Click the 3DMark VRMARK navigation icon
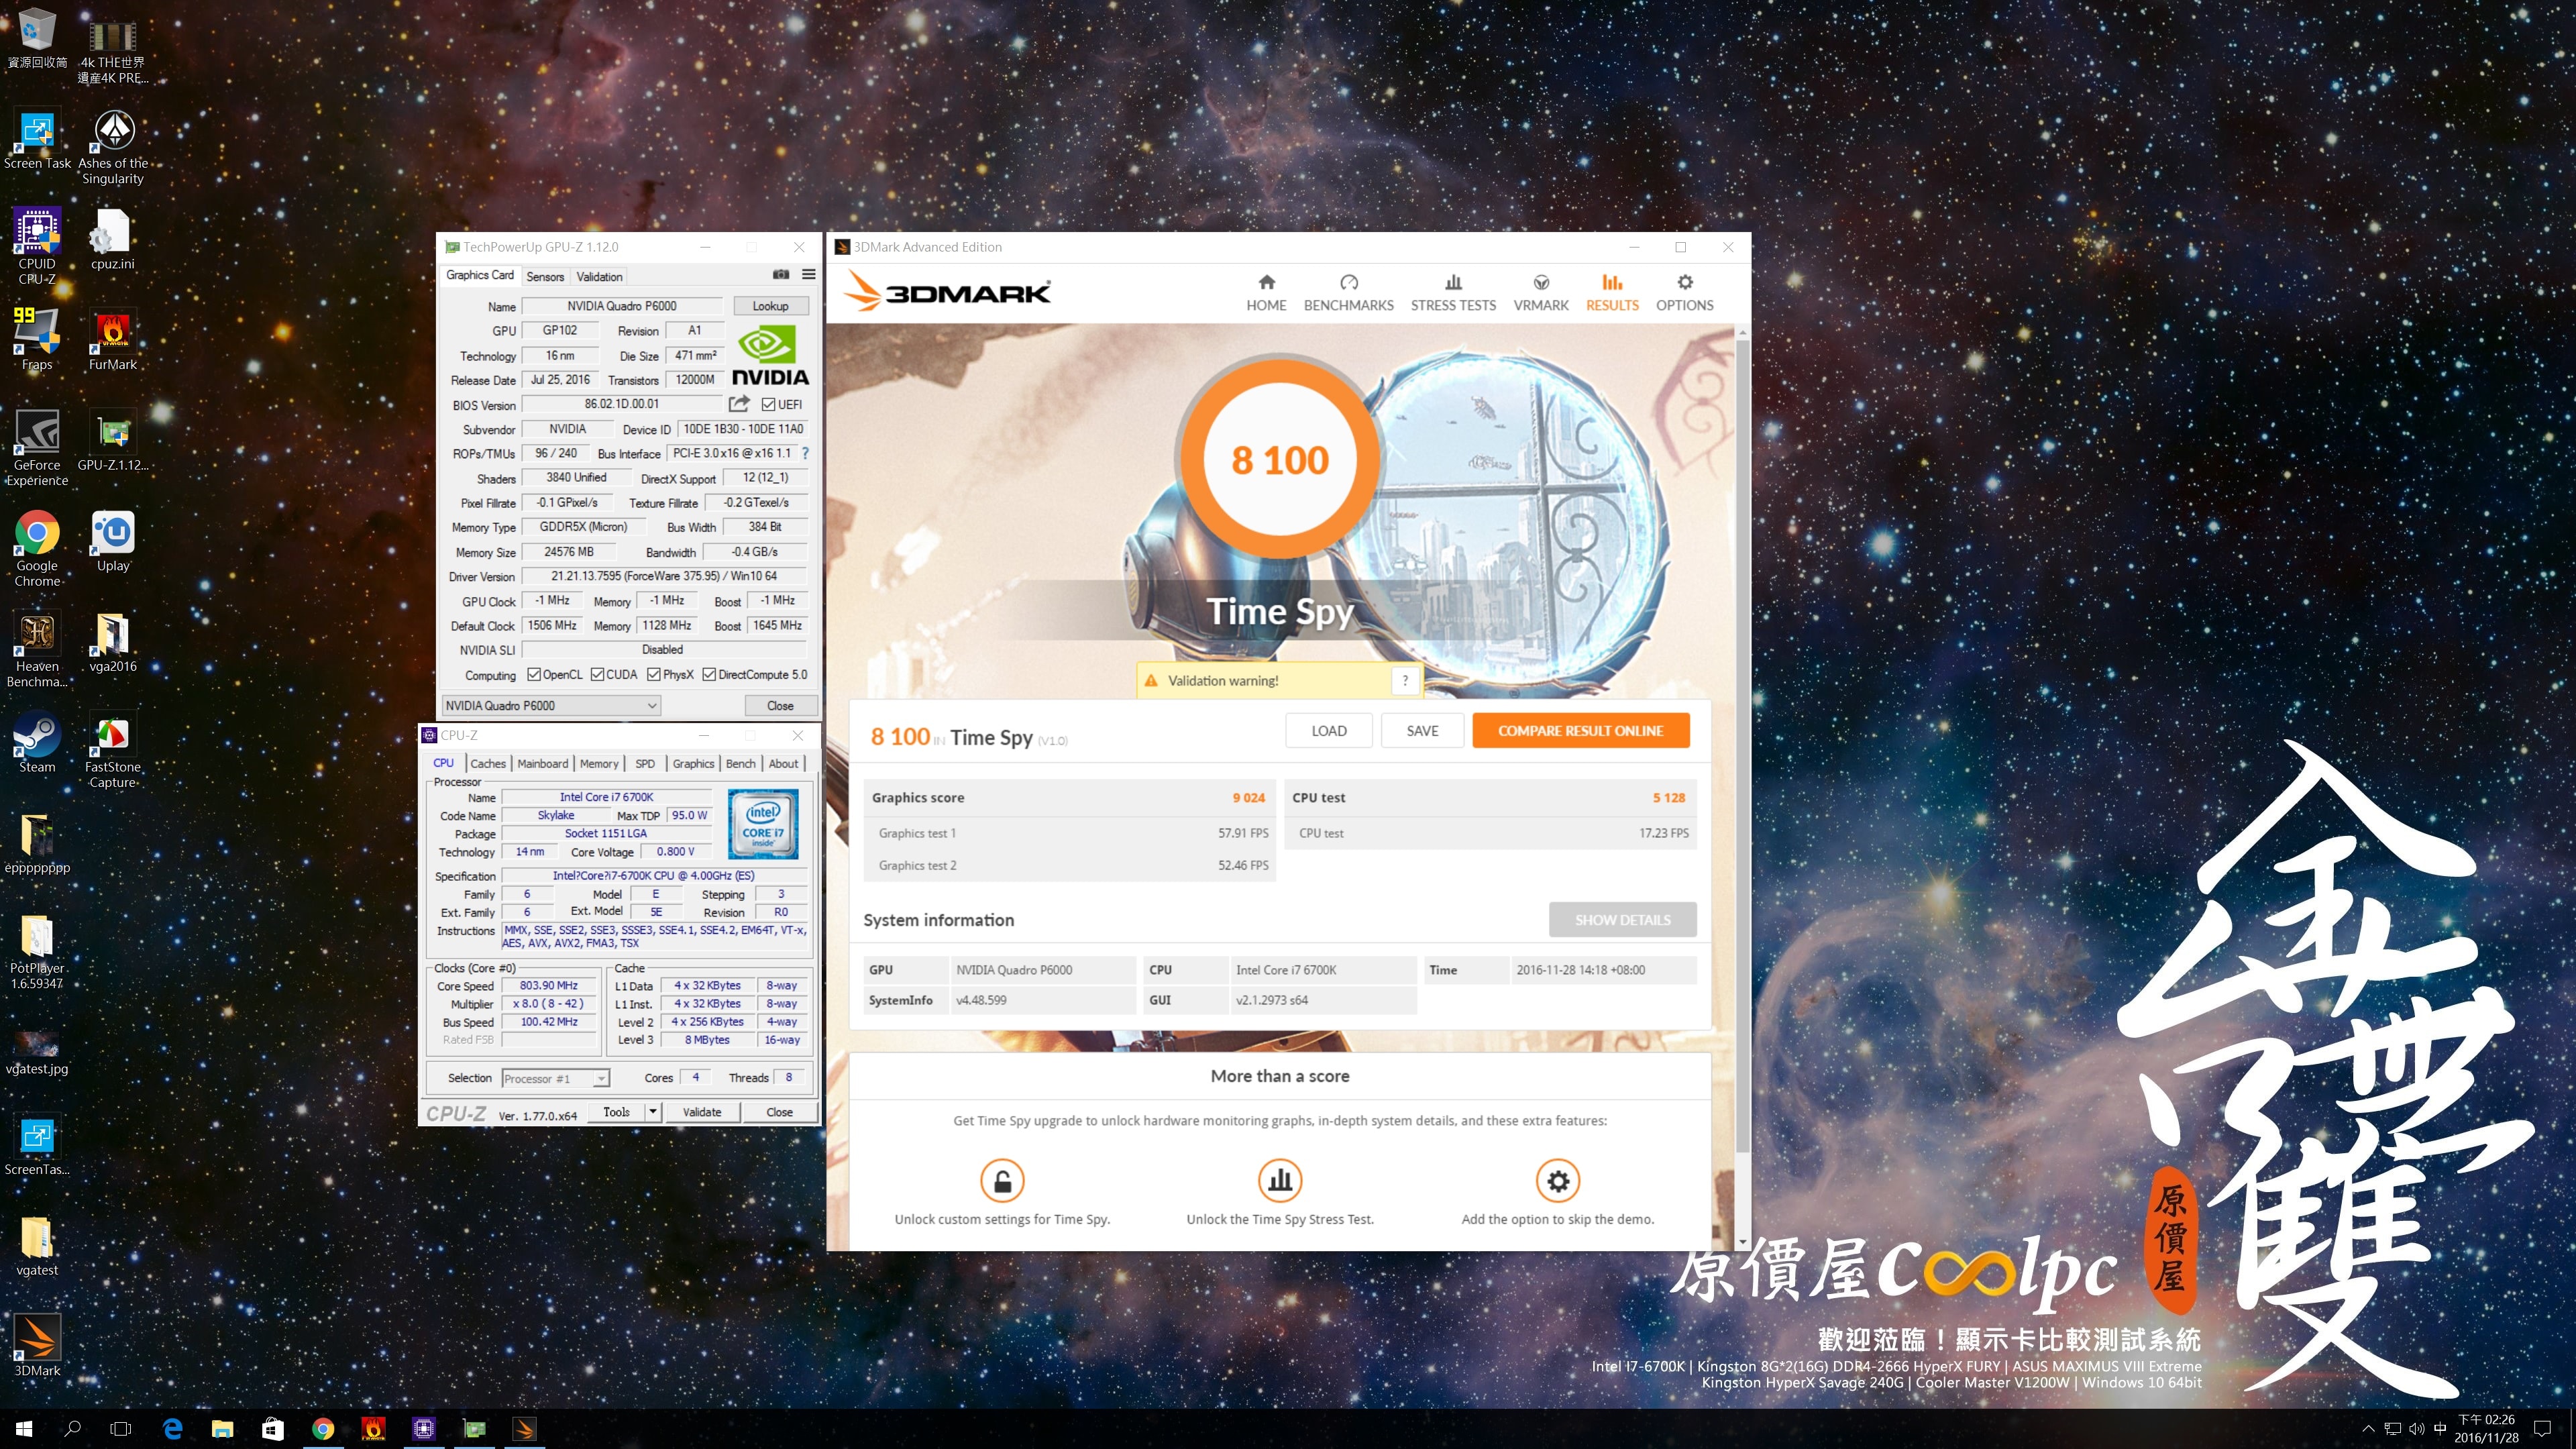 tap(1541, 282)
